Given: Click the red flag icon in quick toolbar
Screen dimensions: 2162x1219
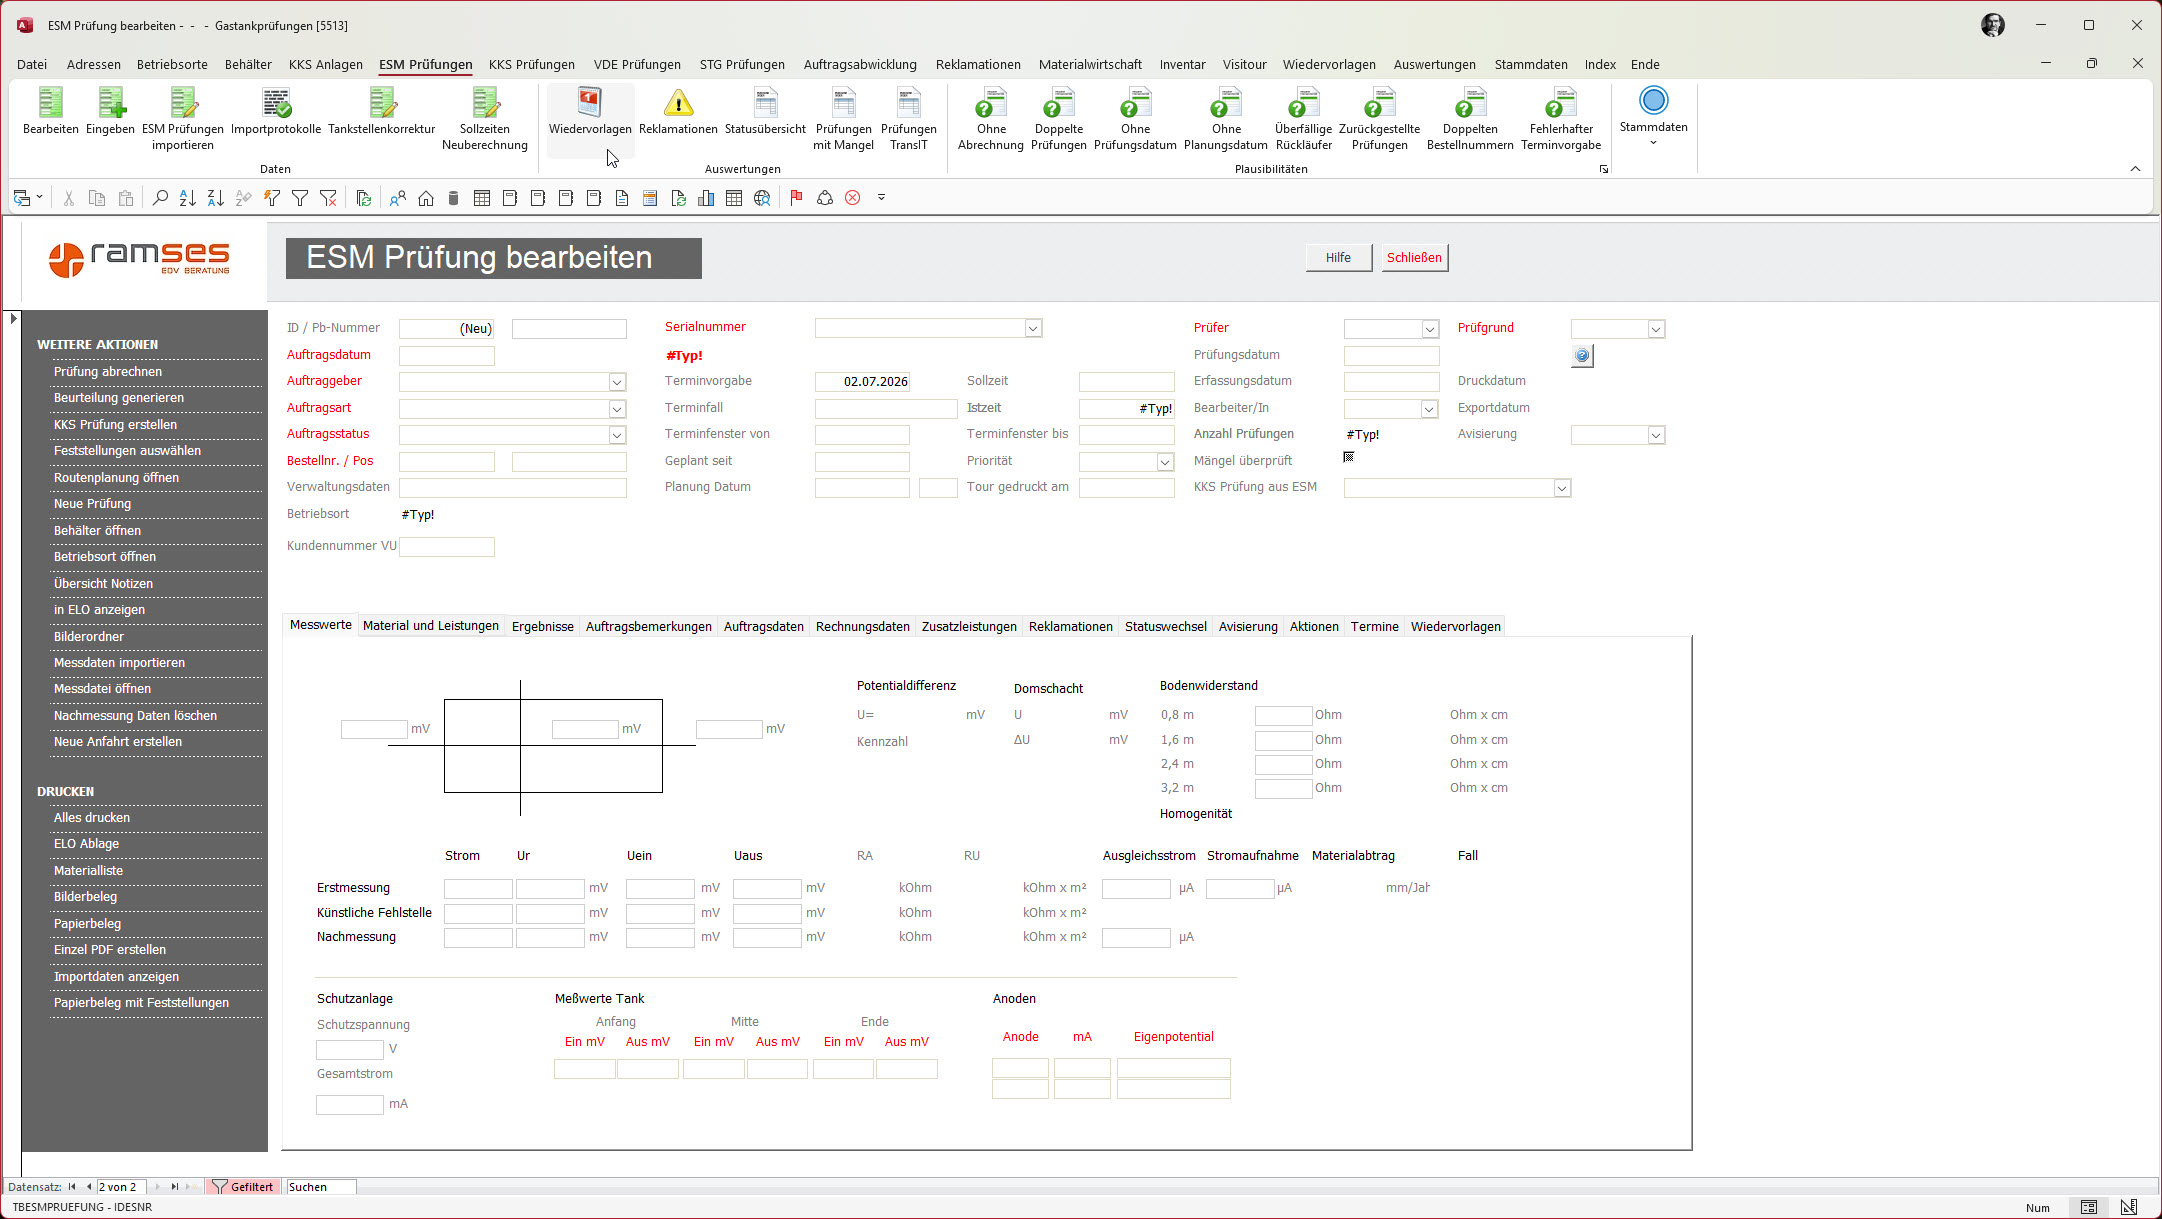Looking at the screenshot, I should click(x=796, y=198).
